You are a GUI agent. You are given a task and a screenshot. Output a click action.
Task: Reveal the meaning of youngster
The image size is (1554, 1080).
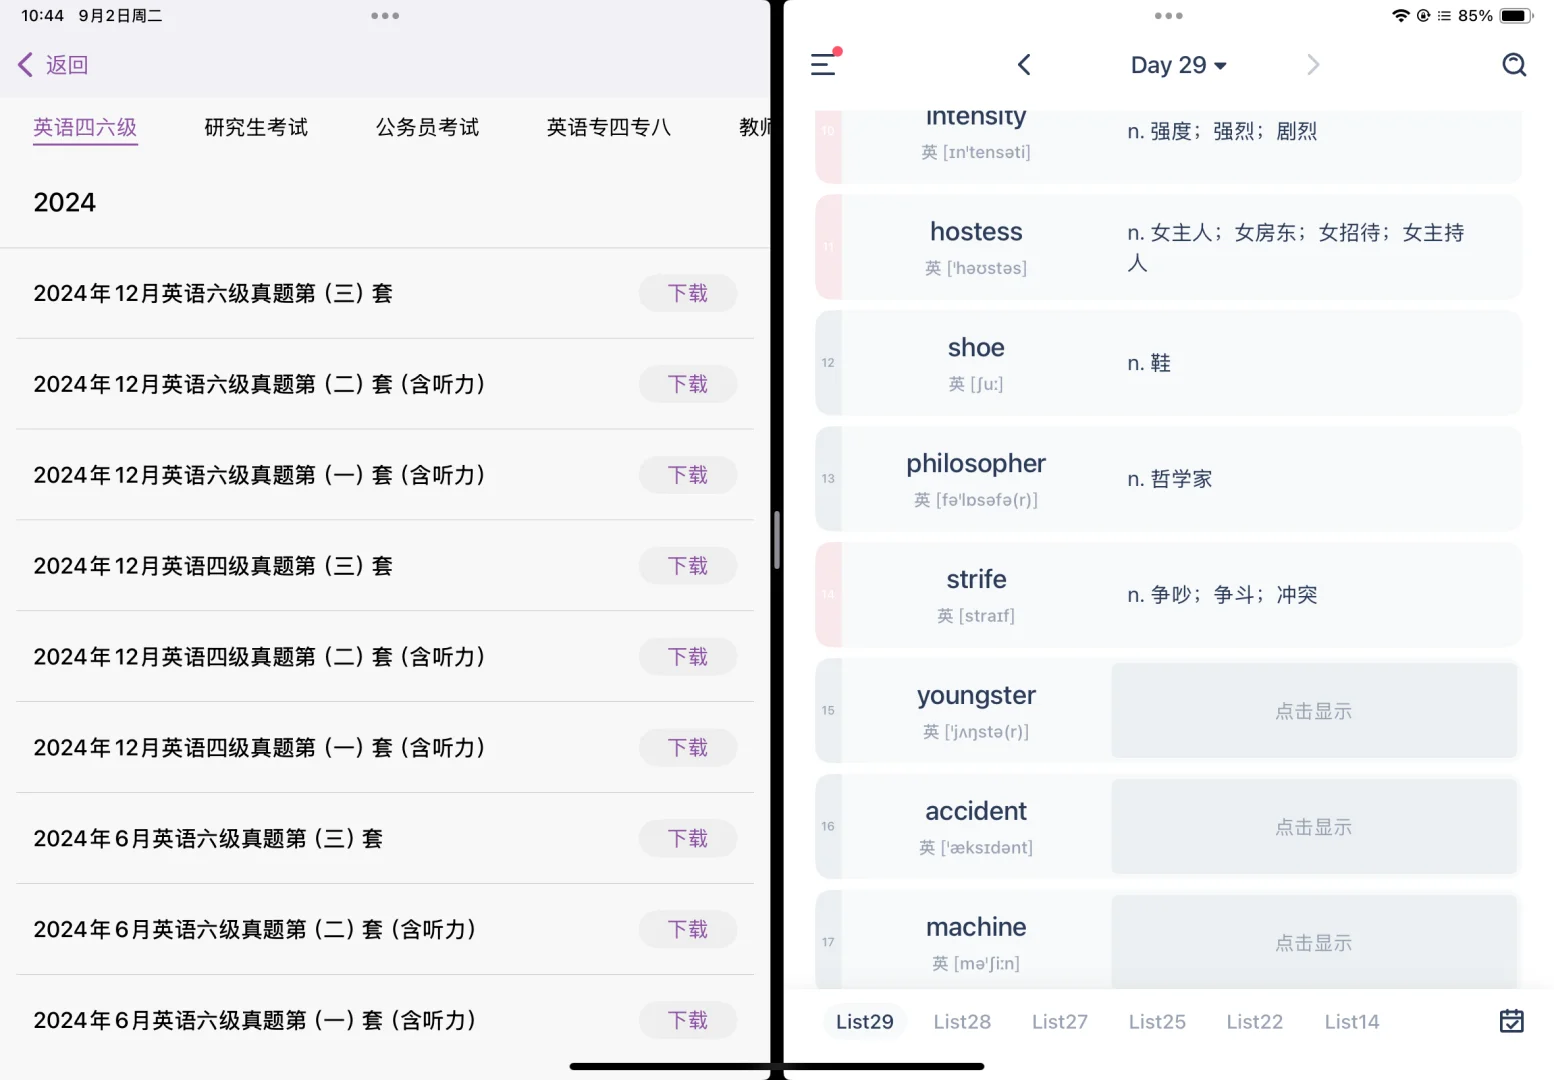(1313, 710)
